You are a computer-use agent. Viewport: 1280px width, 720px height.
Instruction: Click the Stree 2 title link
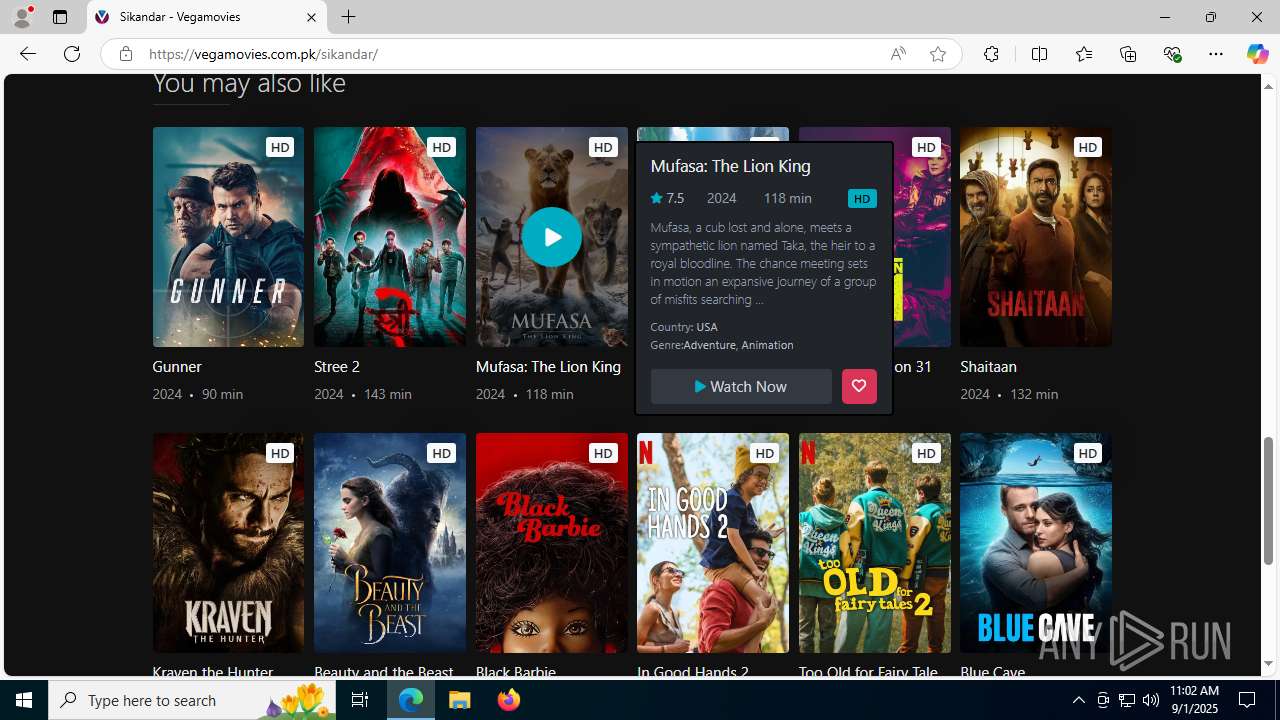tap(337, 367)
